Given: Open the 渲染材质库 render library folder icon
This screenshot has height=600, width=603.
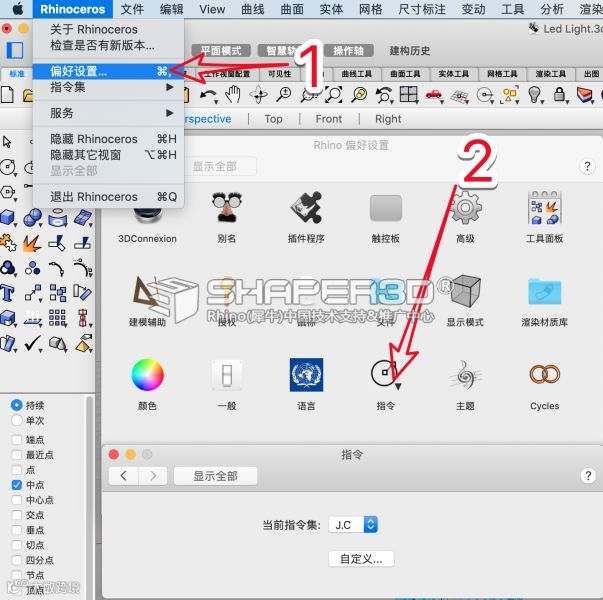Looking at the screenshot, I should [545, 291].
